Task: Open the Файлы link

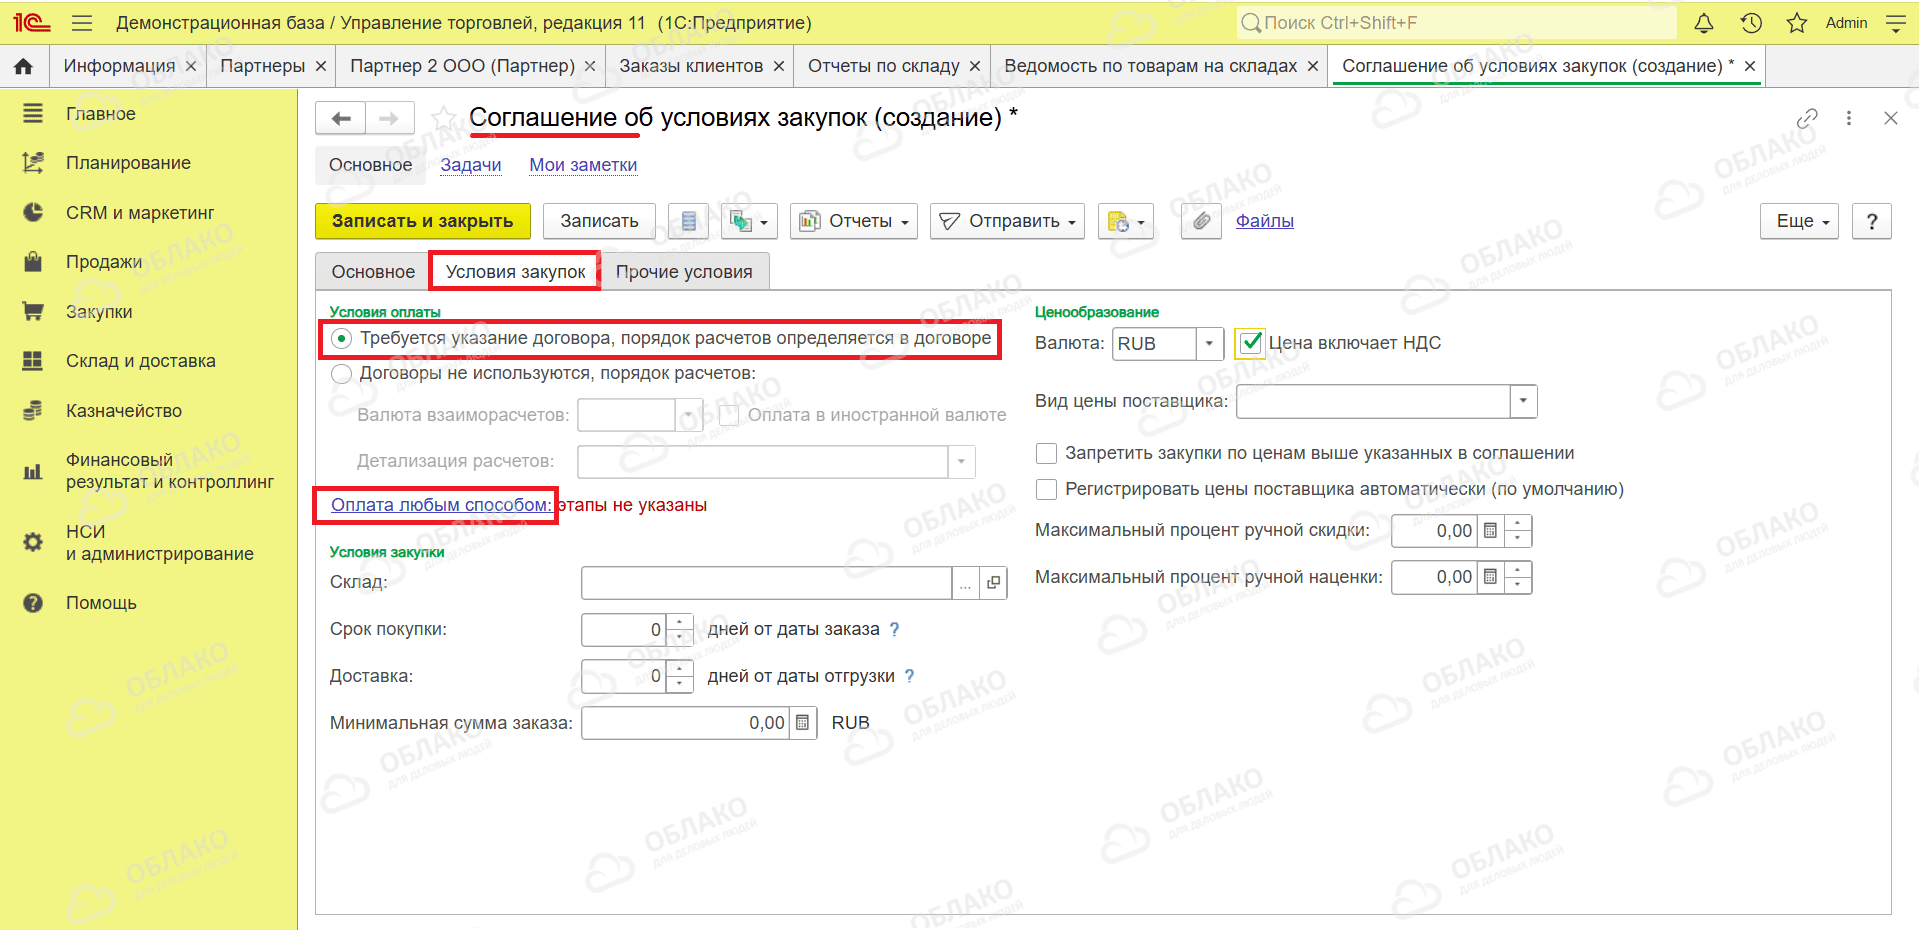Action: click(1265, 221)
